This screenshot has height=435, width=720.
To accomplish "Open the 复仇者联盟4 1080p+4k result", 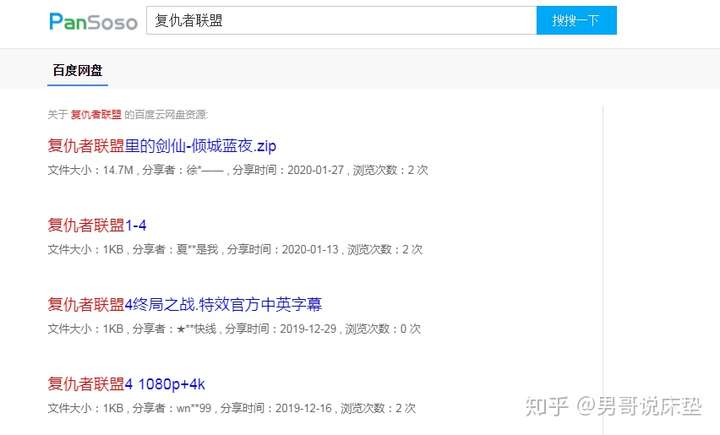I will coord(126,384).
